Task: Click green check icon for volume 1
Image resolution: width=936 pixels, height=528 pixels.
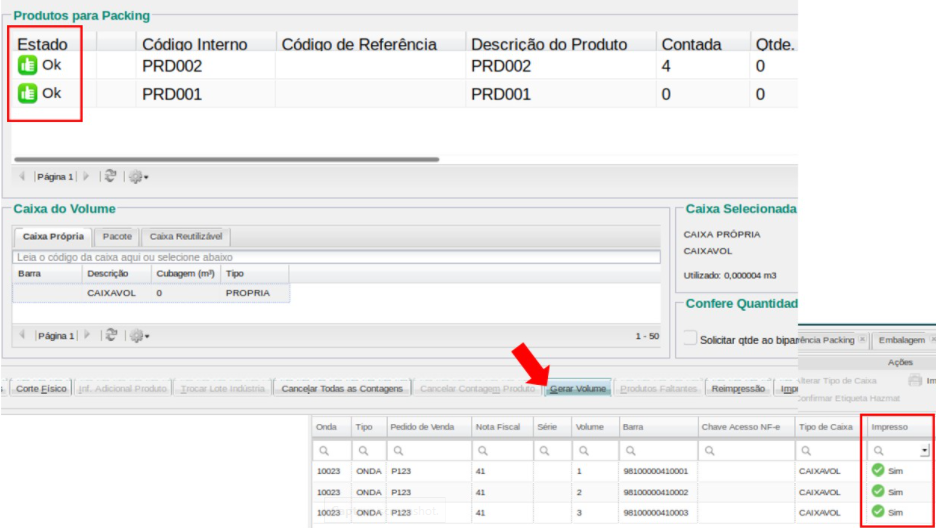Action: pyautogui.click(x=878, y=470)
